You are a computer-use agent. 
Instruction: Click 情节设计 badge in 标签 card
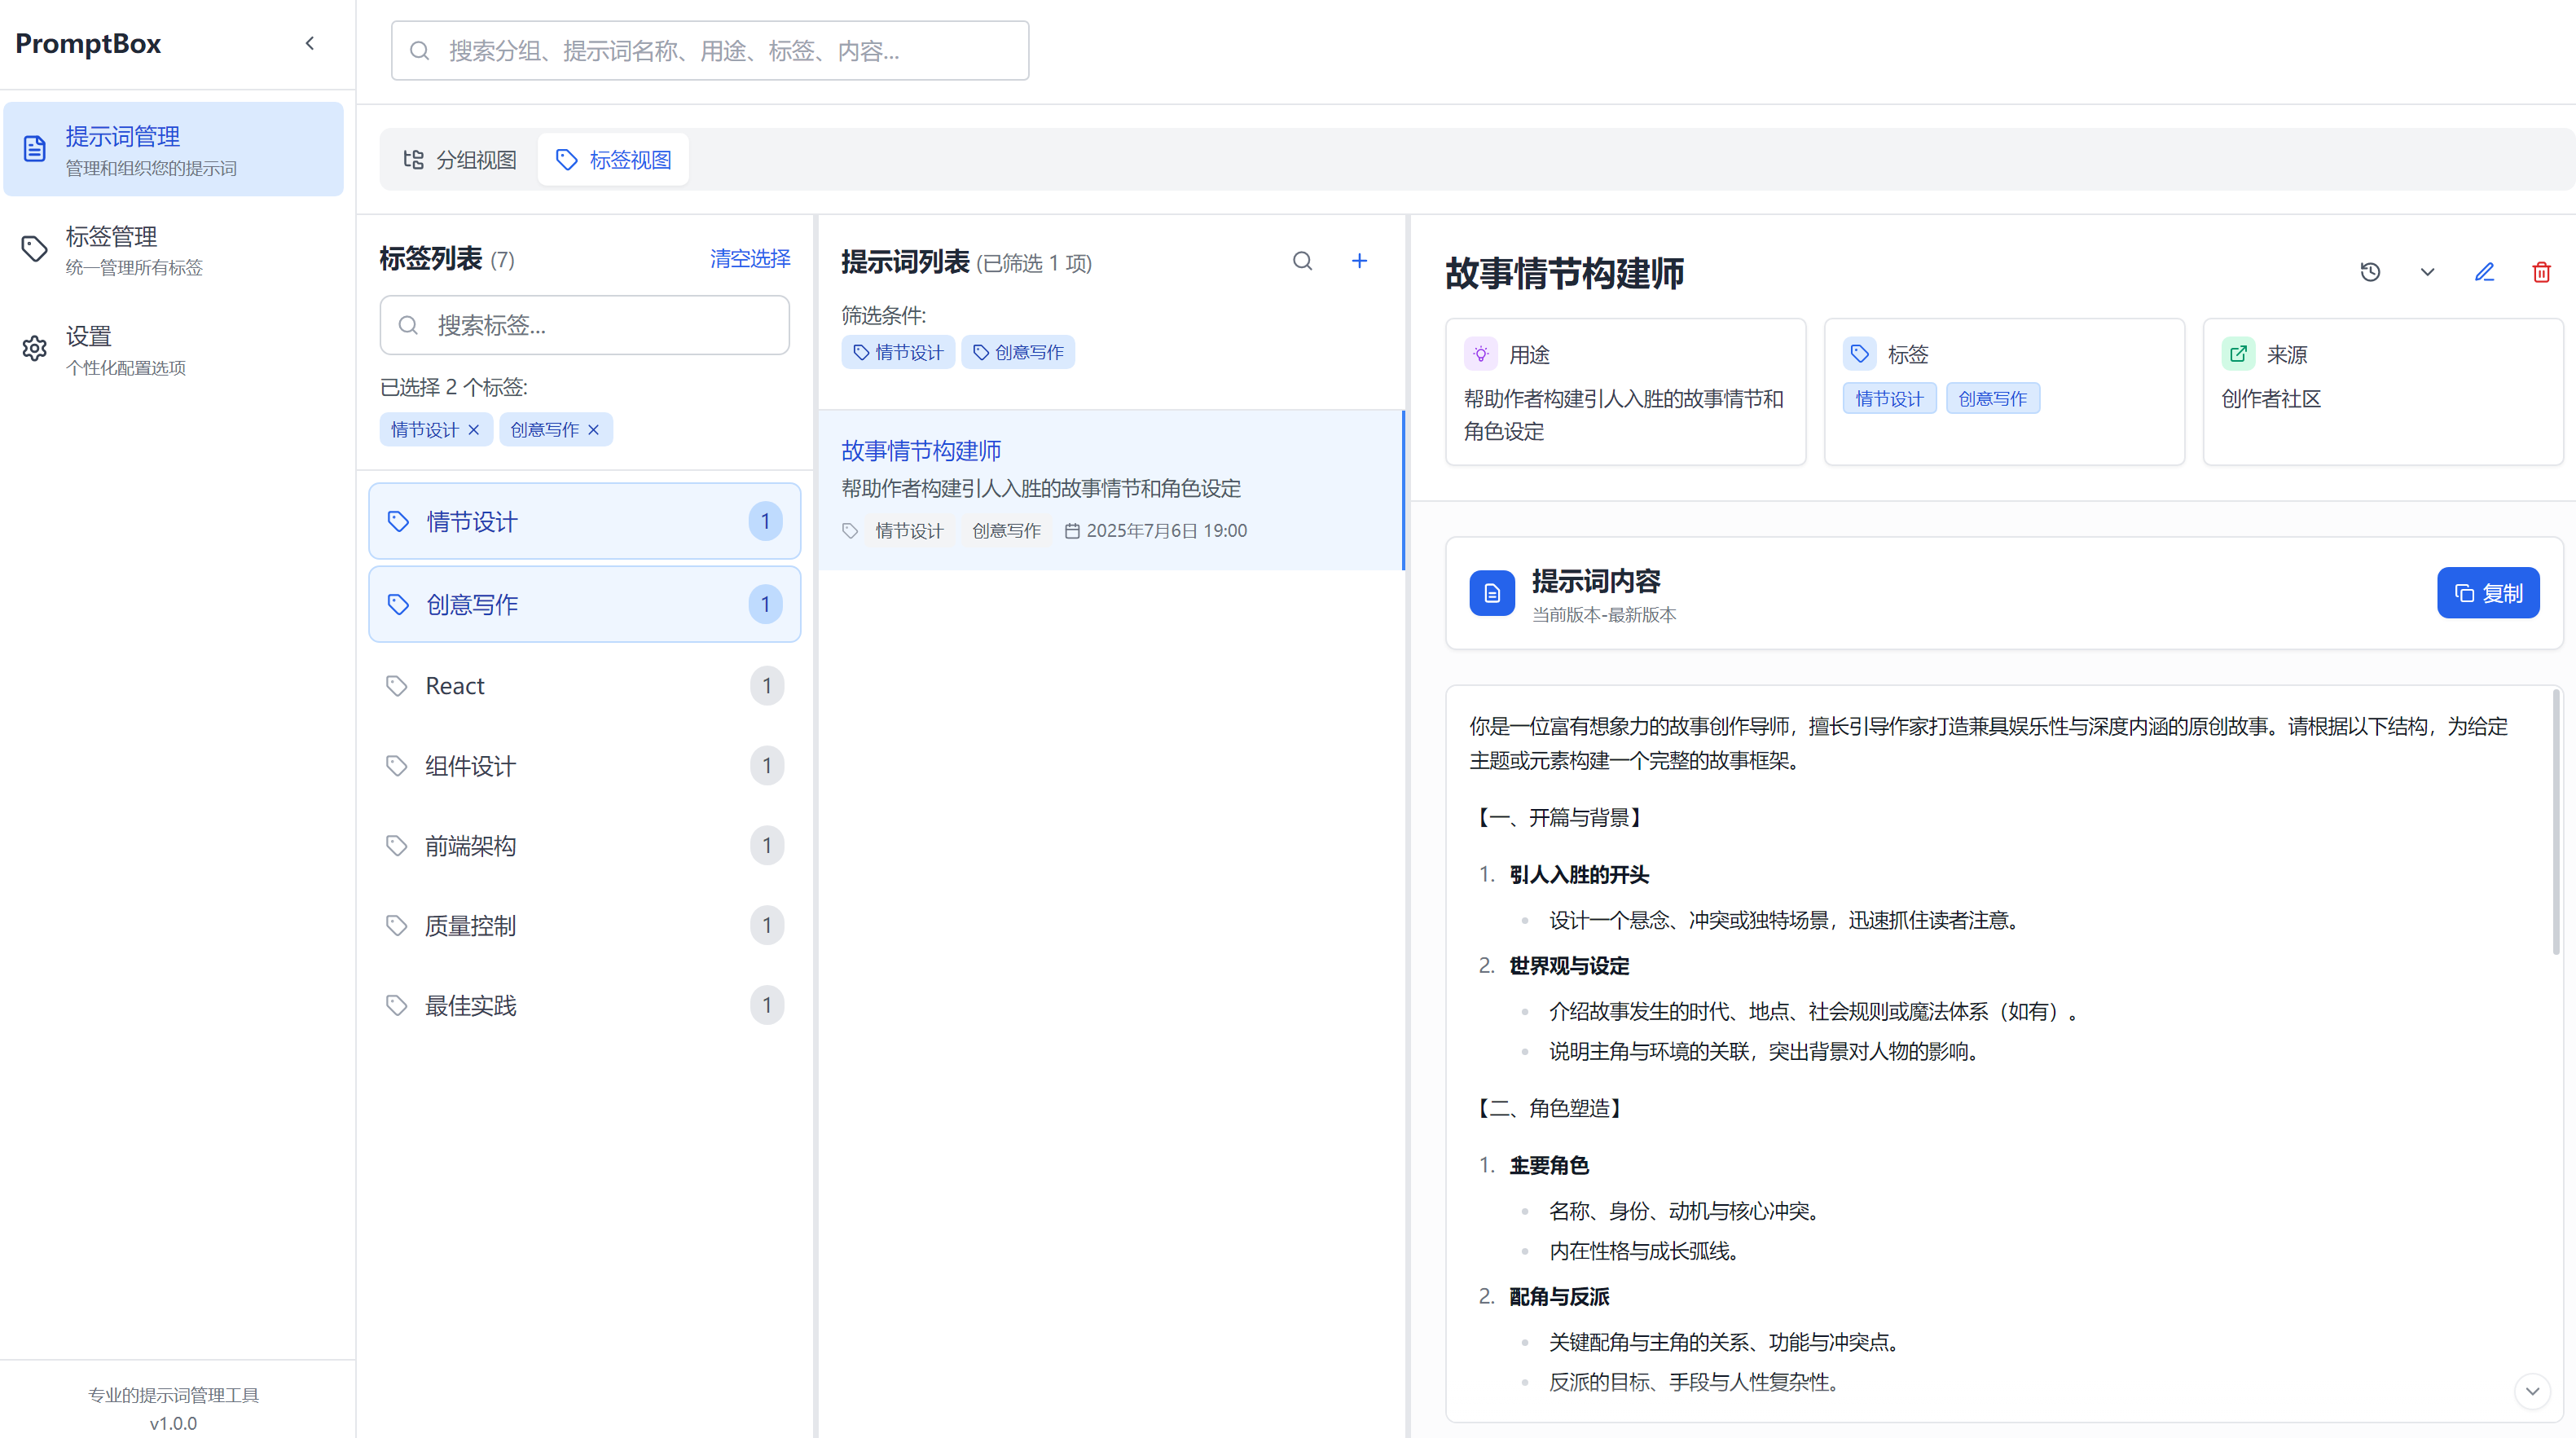tap(1889, 398)
